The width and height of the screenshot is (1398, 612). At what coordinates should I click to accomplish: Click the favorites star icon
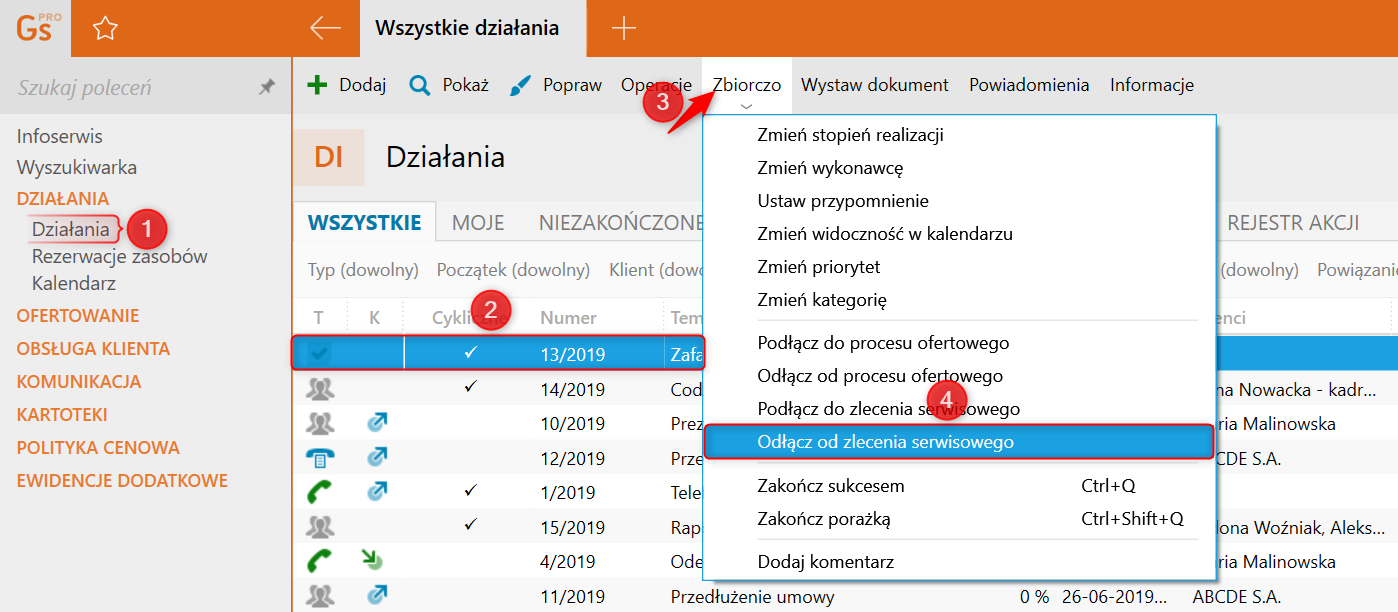pyautogui.click(x=105, y=29)
